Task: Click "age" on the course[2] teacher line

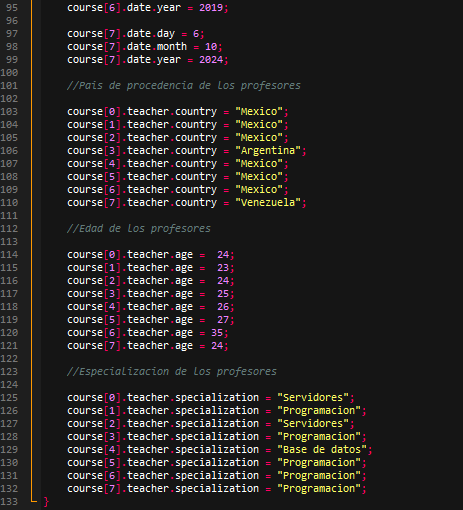Action: click(184, 281)
